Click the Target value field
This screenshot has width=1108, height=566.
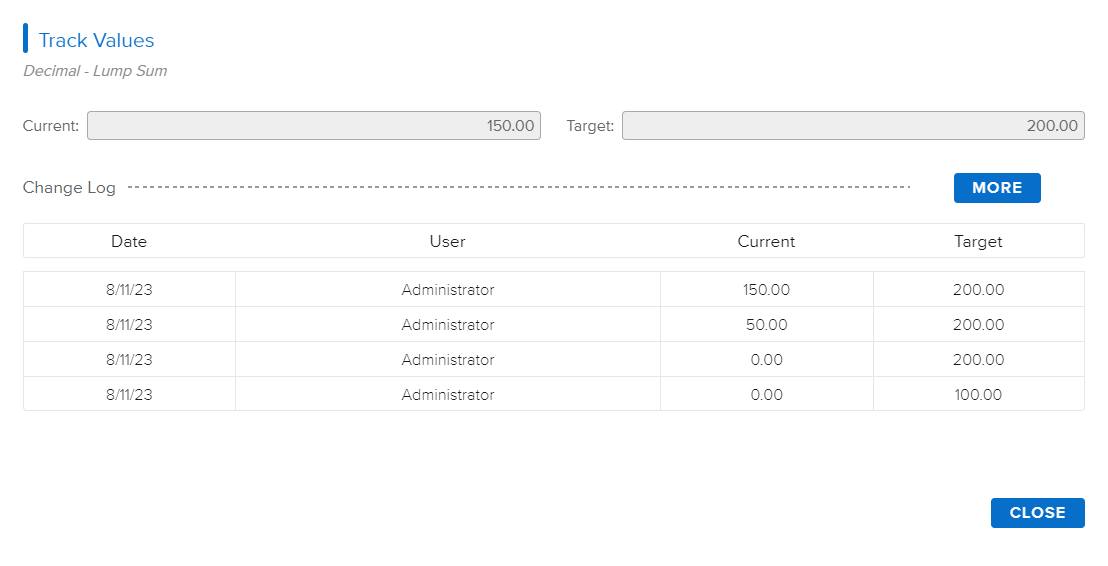click(852, 126)
